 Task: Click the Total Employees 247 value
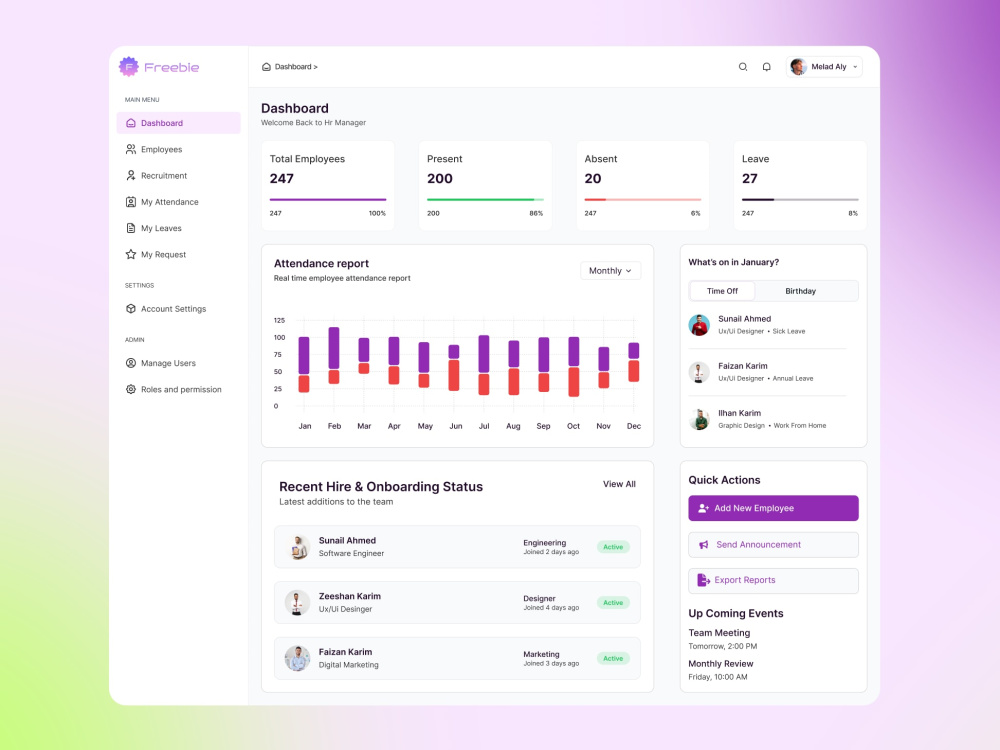(x=281, y=179)
